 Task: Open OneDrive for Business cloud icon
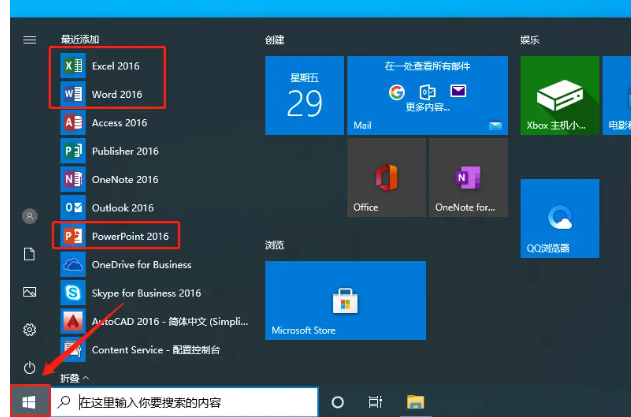[73, 264]
